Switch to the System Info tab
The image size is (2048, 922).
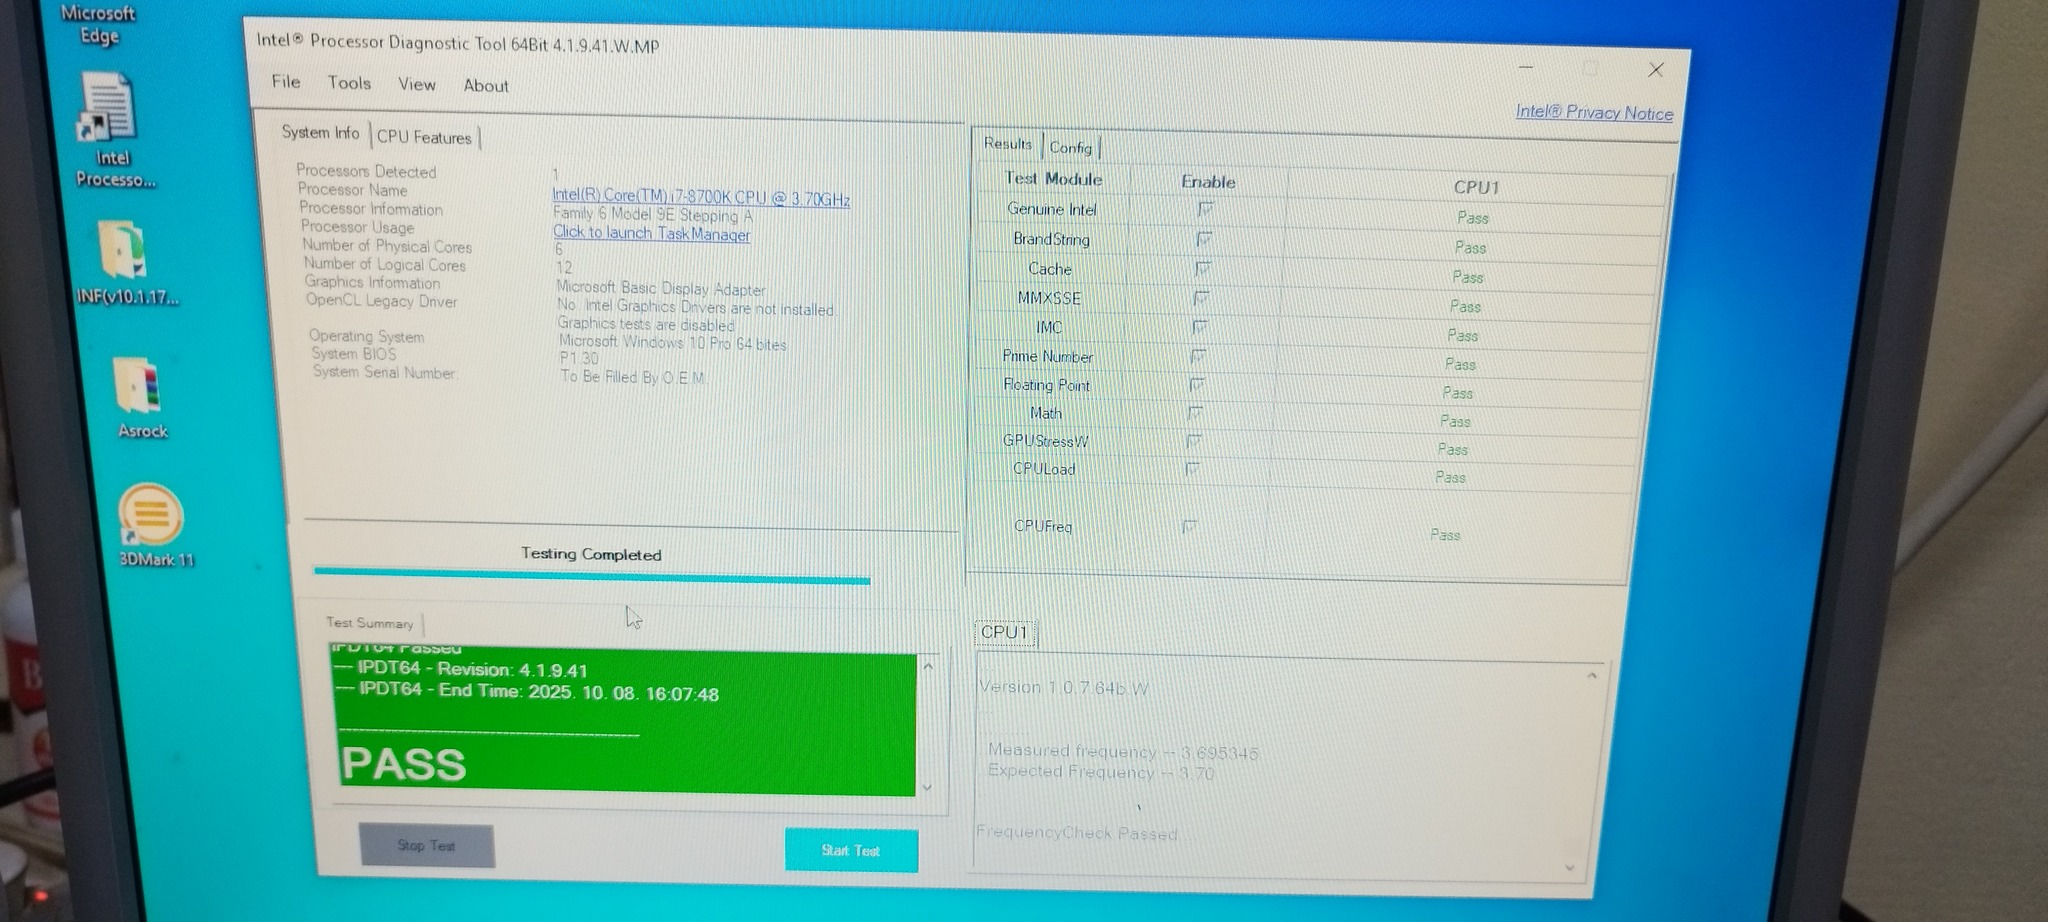pos(320,133)
